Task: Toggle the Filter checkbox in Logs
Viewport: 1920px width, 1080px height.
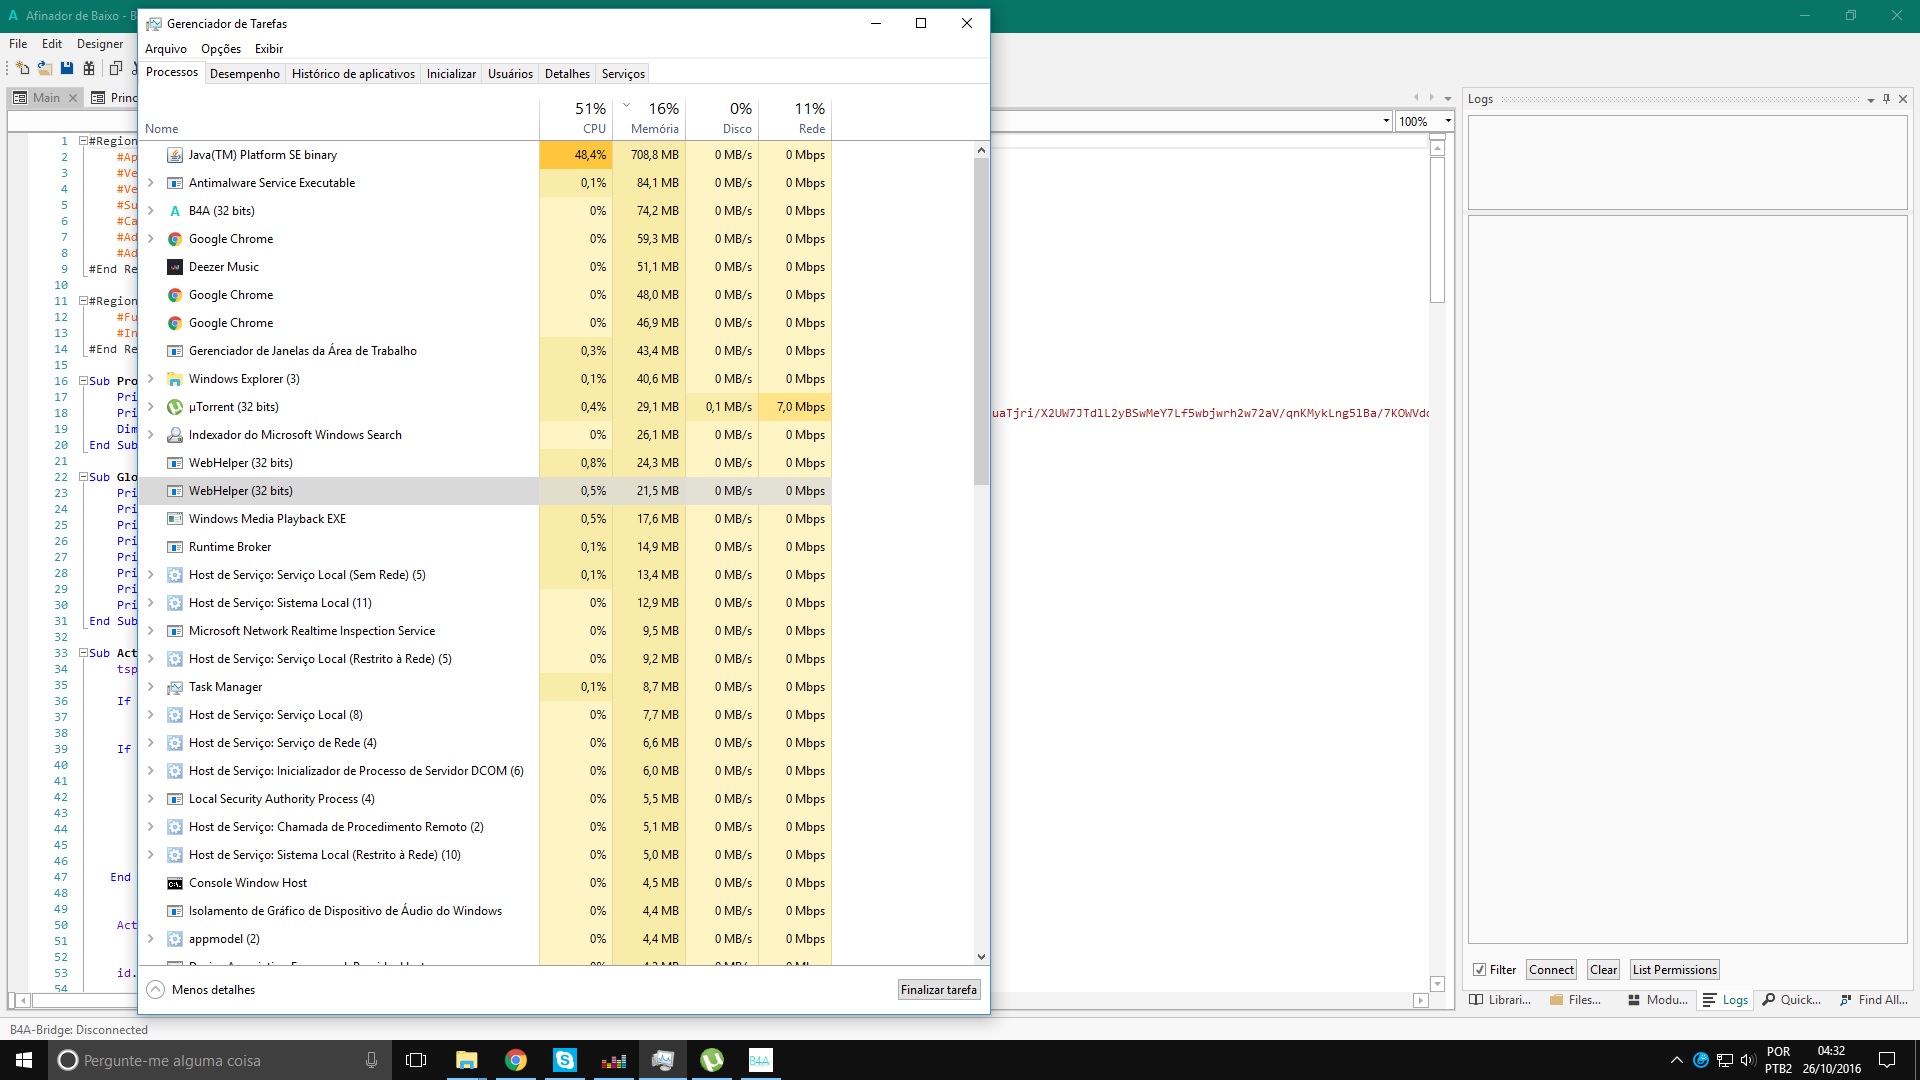Action: click(1479, 969)
